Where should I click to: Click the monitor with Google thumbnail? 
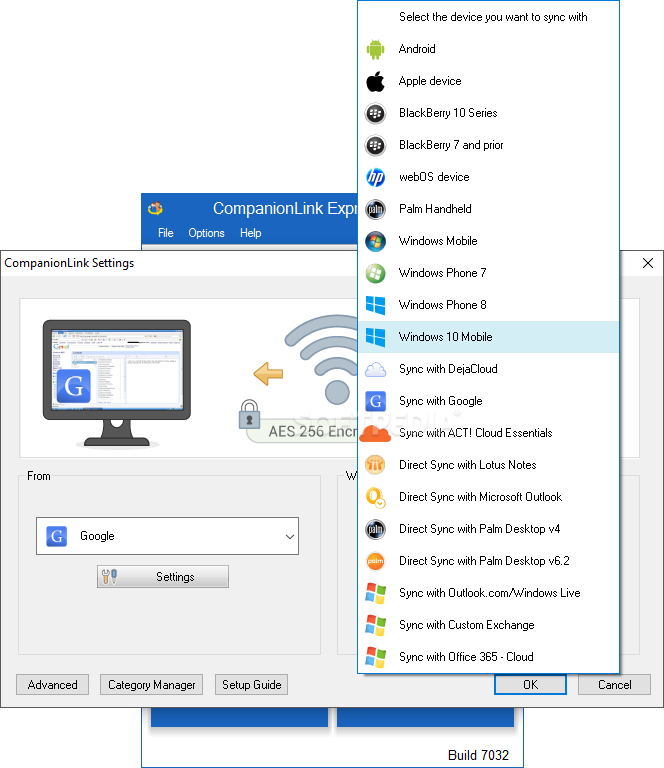[117, 383]
